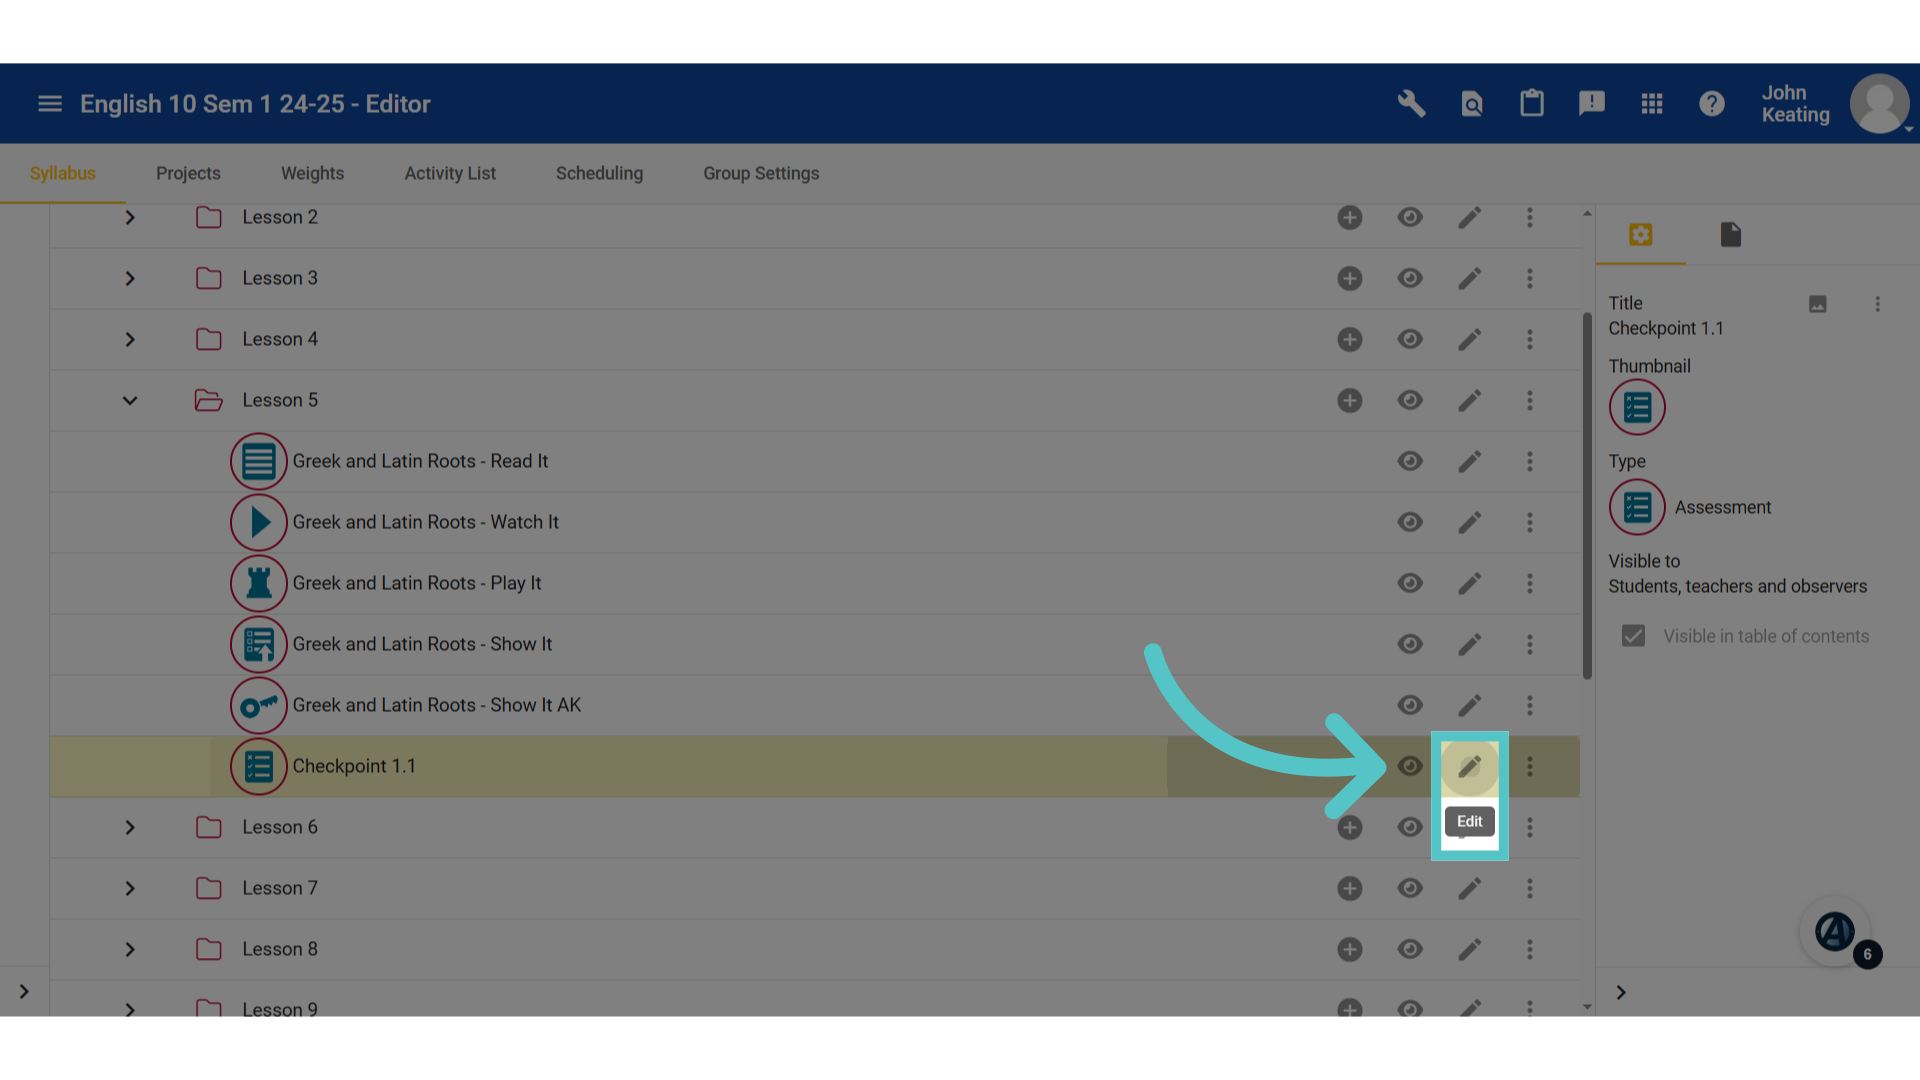Image resolution: width=1920 pixels, height=1080 pixels.
Task: Toggle visibility eye for Greek and Latin Roots - Read It
Action: point(1410,462)
